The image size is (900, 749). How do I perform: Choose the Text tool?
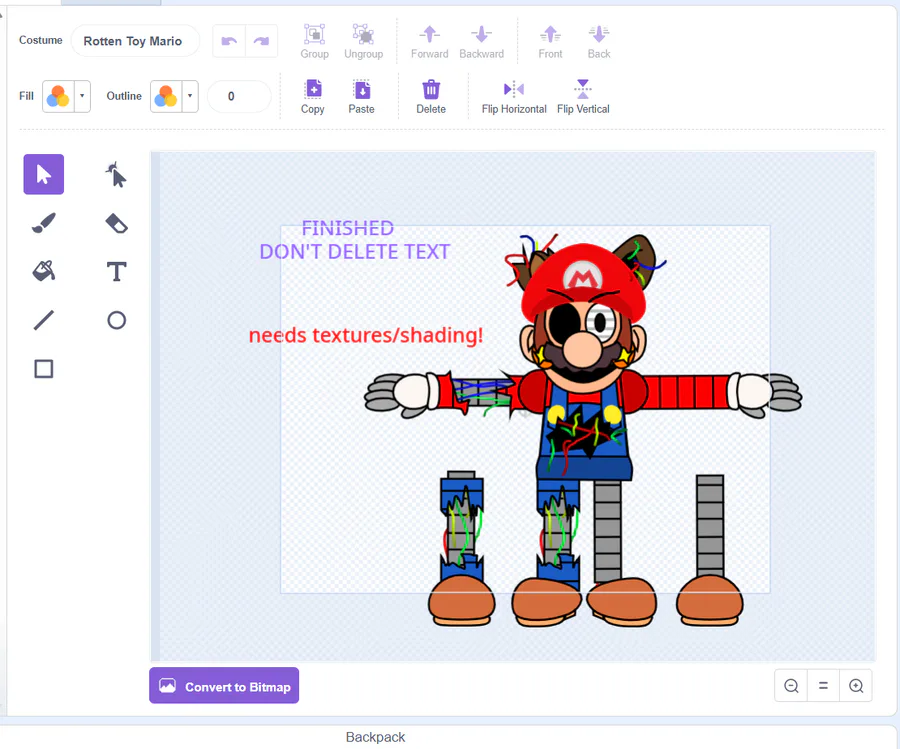tap(116, 271)
